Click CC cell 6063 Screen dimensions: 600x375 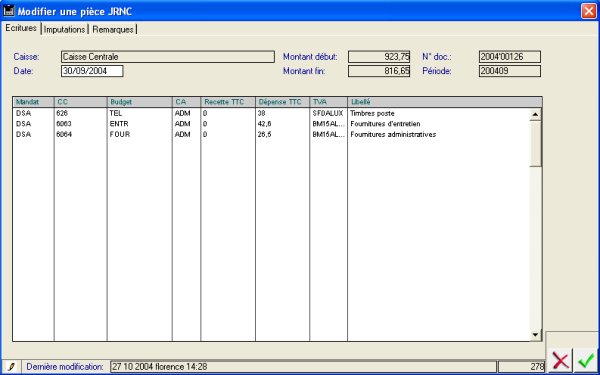[x=64, y=124]
